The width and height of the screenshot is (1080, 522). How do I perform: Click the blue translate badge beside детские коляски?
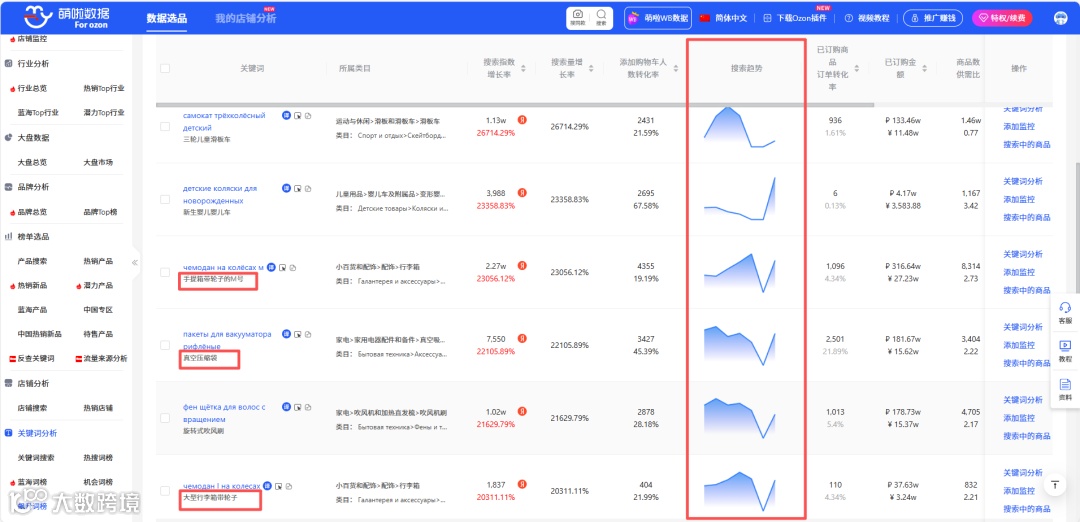click(286, 188)
